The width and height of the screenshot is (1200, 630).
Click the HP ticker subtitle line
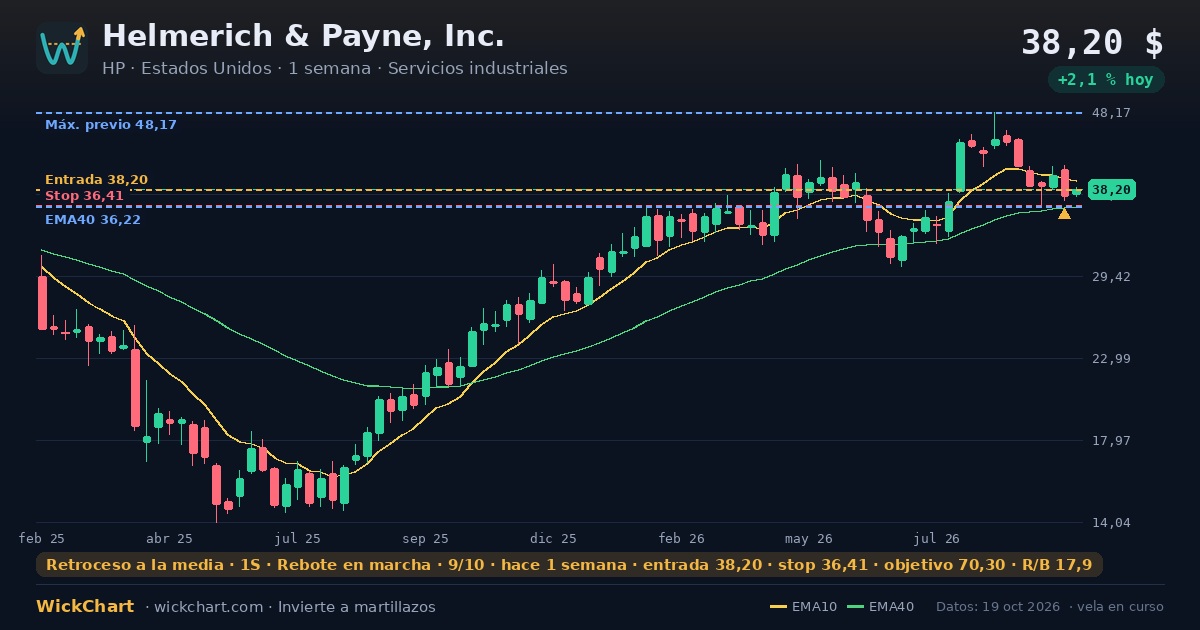pyautogui.click(x=335, y=69)
